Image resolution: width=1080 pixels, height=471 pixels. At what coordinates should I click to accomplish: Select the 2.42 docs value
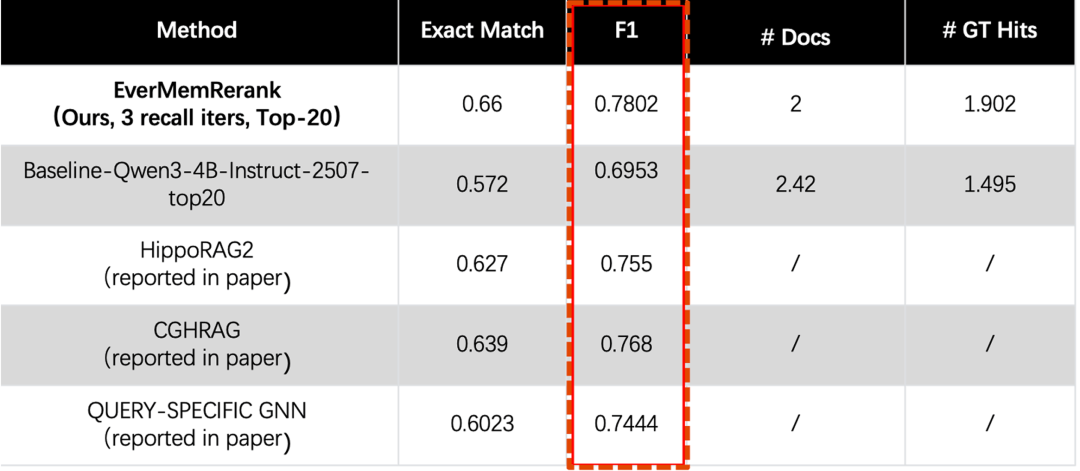click(x=795, y=184)
